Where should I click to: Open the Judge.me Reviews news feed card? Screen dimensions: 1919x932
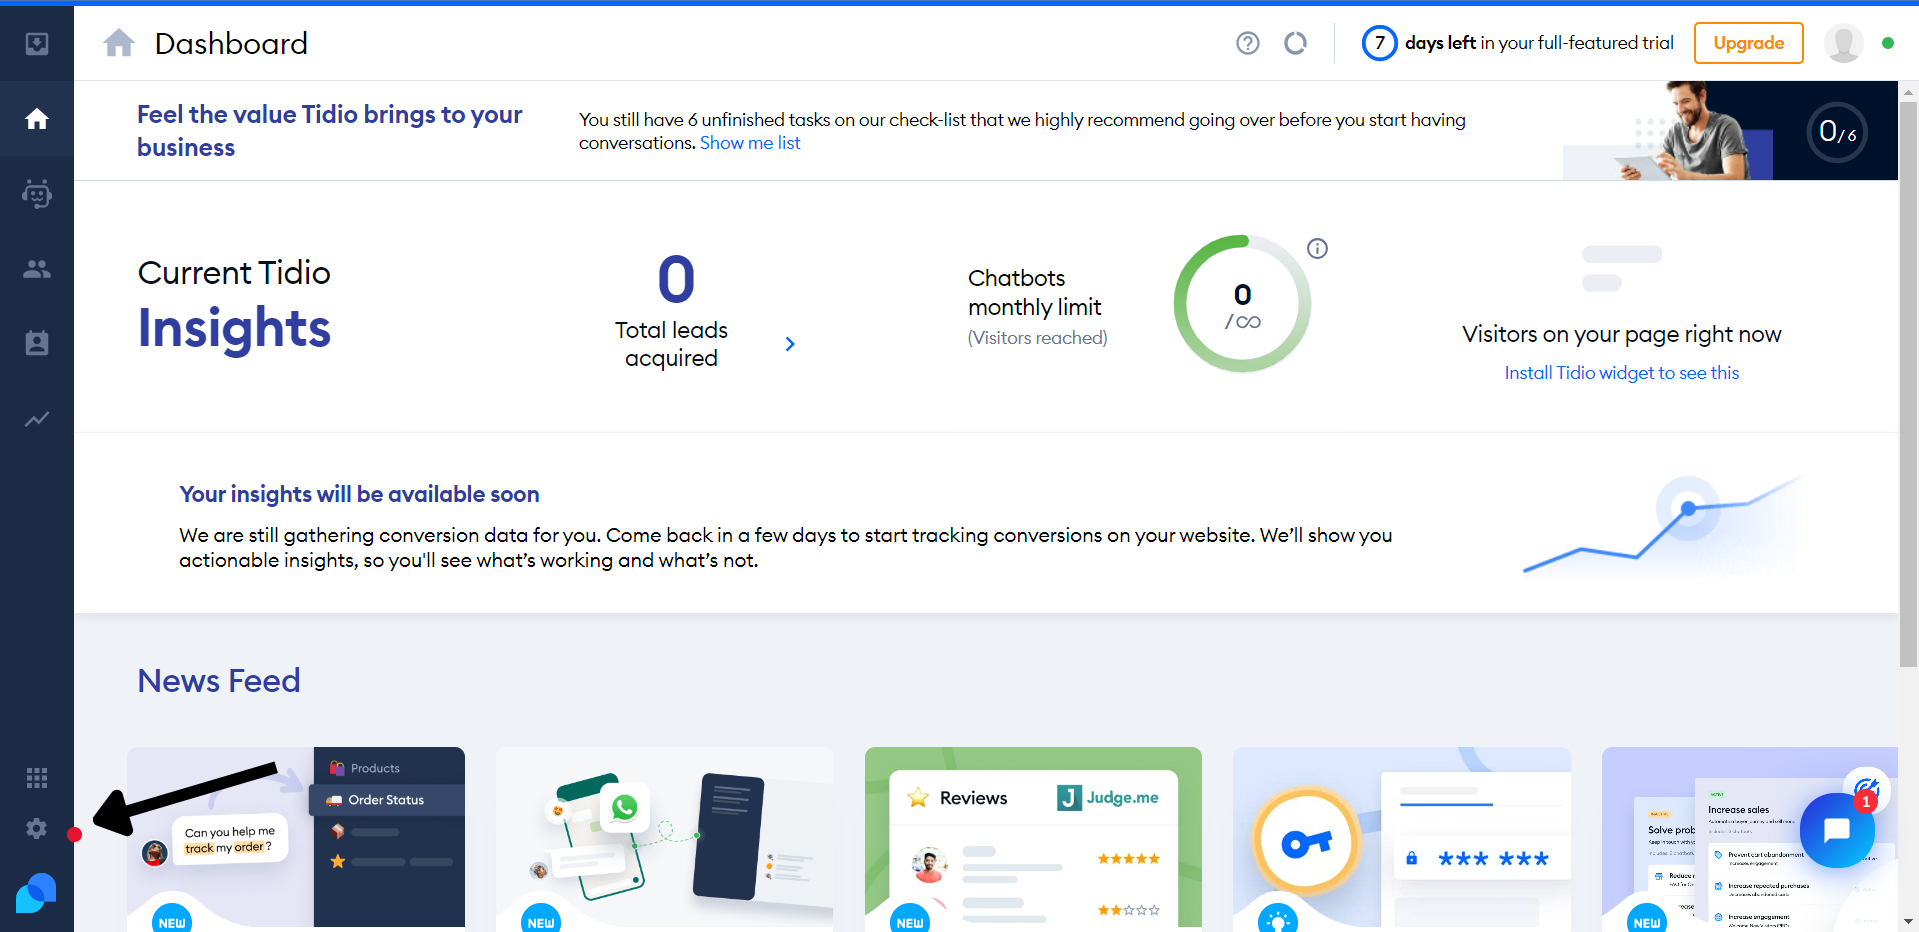1033,838
